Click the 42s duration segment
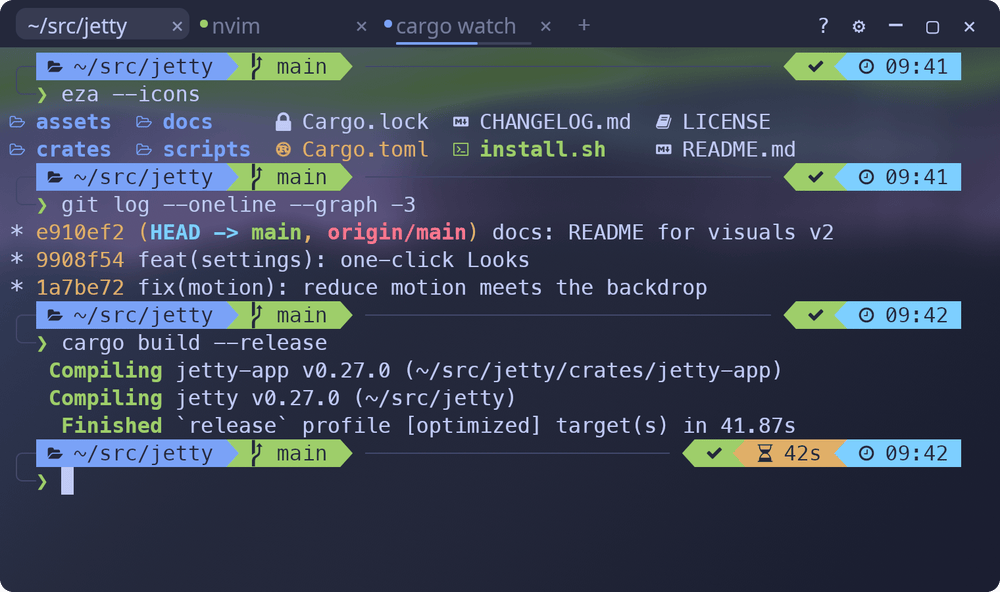The image size is (1000, 592). (789, 454)
